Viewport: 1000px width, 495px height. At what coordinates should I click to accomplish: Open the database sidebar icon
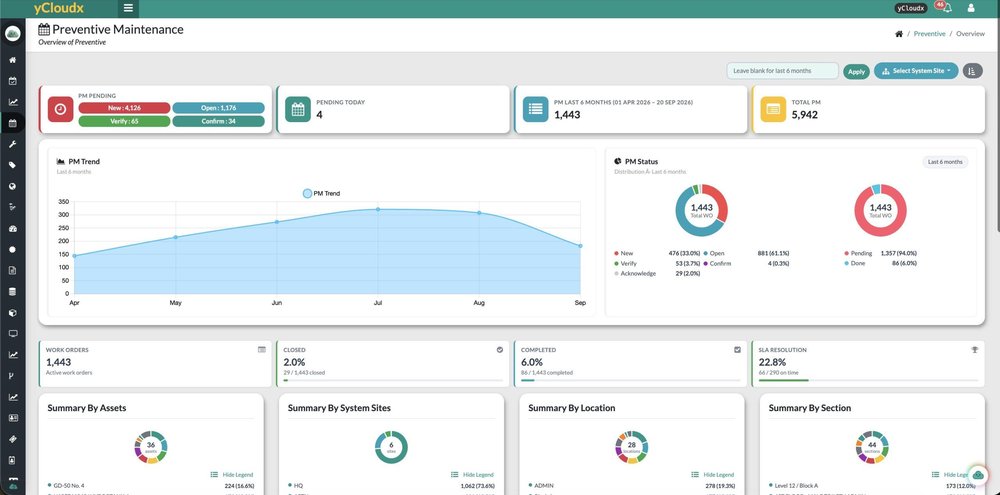point(12,292)
